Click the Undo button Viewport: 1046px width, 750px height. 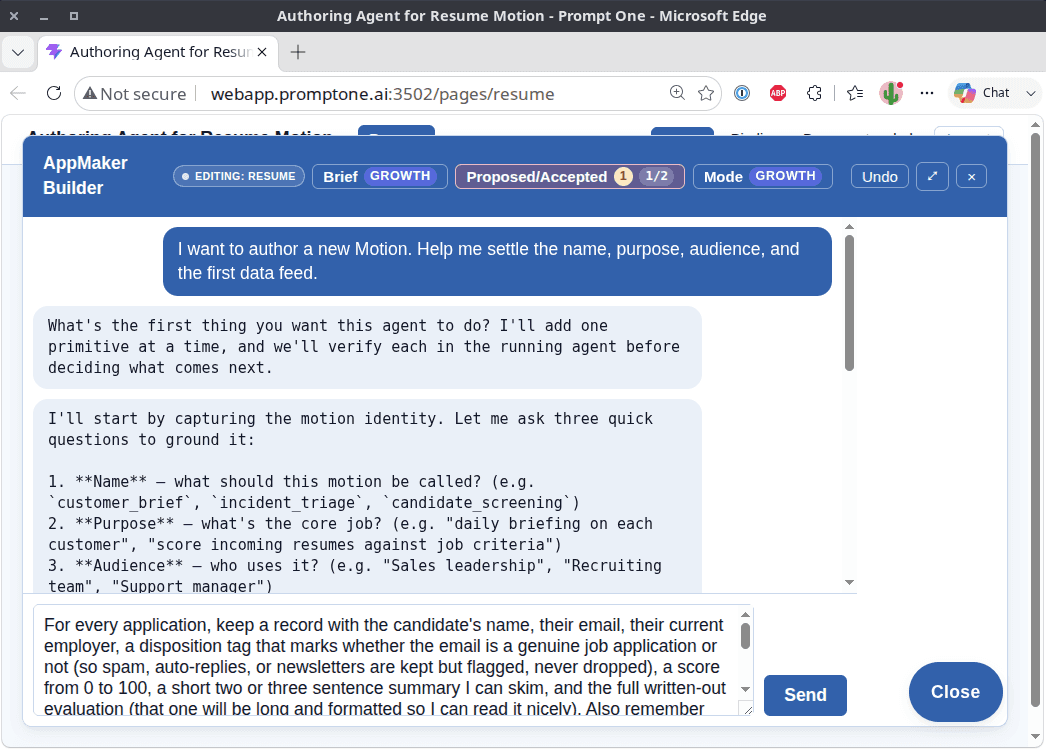click(x=879, y=177)
